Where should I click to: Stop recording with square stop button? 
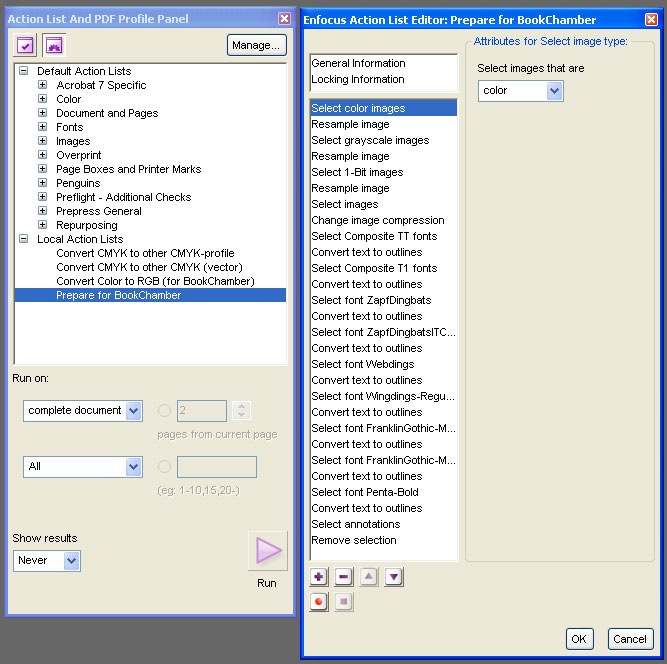coord(344,601)
